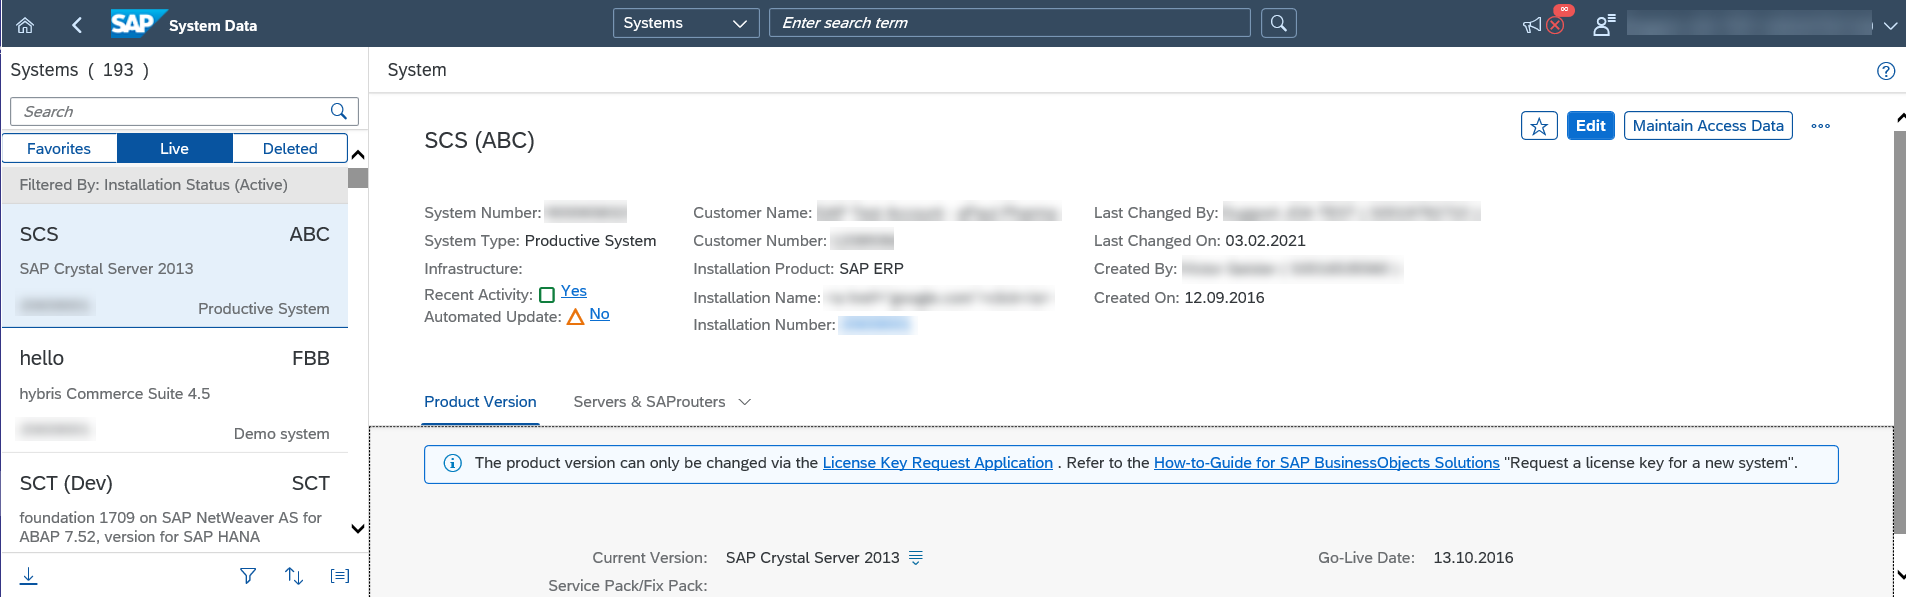Viewport: 1906px width, 597px height.
Task: Open the filter funnel icon
Action: [x=248, y=576]
